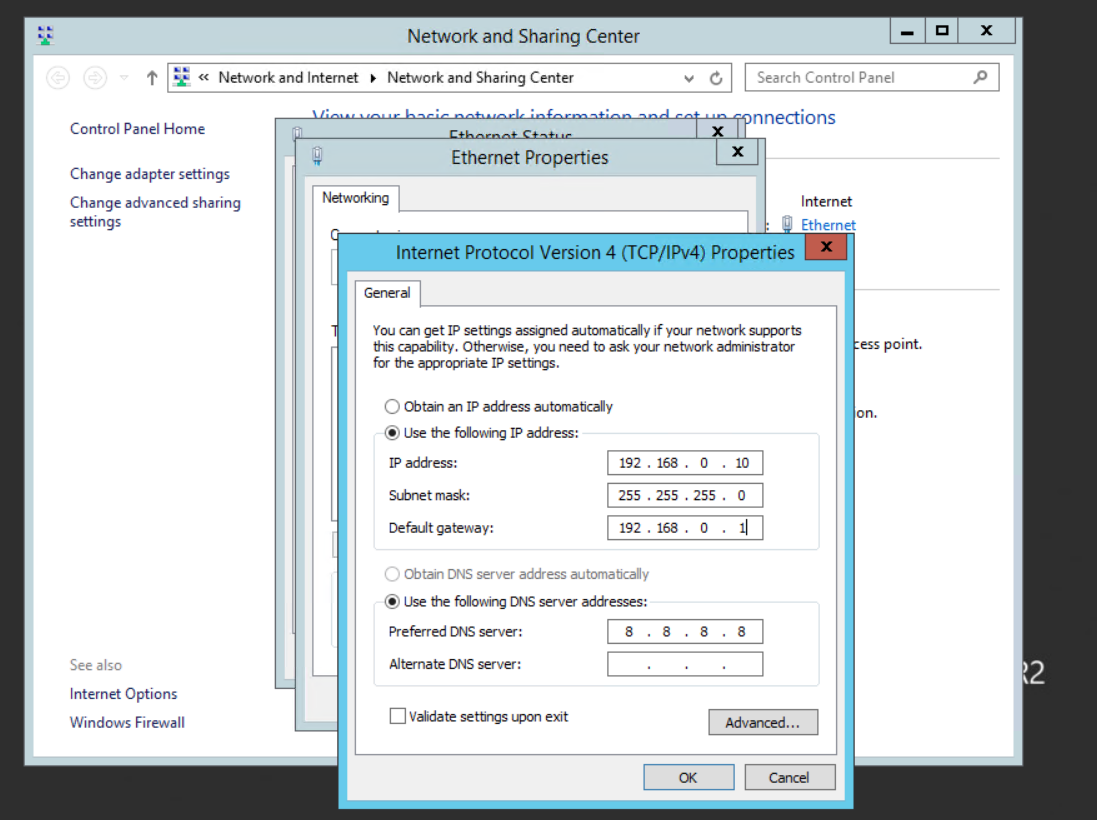Open Change adapter settings
This screenshot has width=1097, height=820.
150,174
